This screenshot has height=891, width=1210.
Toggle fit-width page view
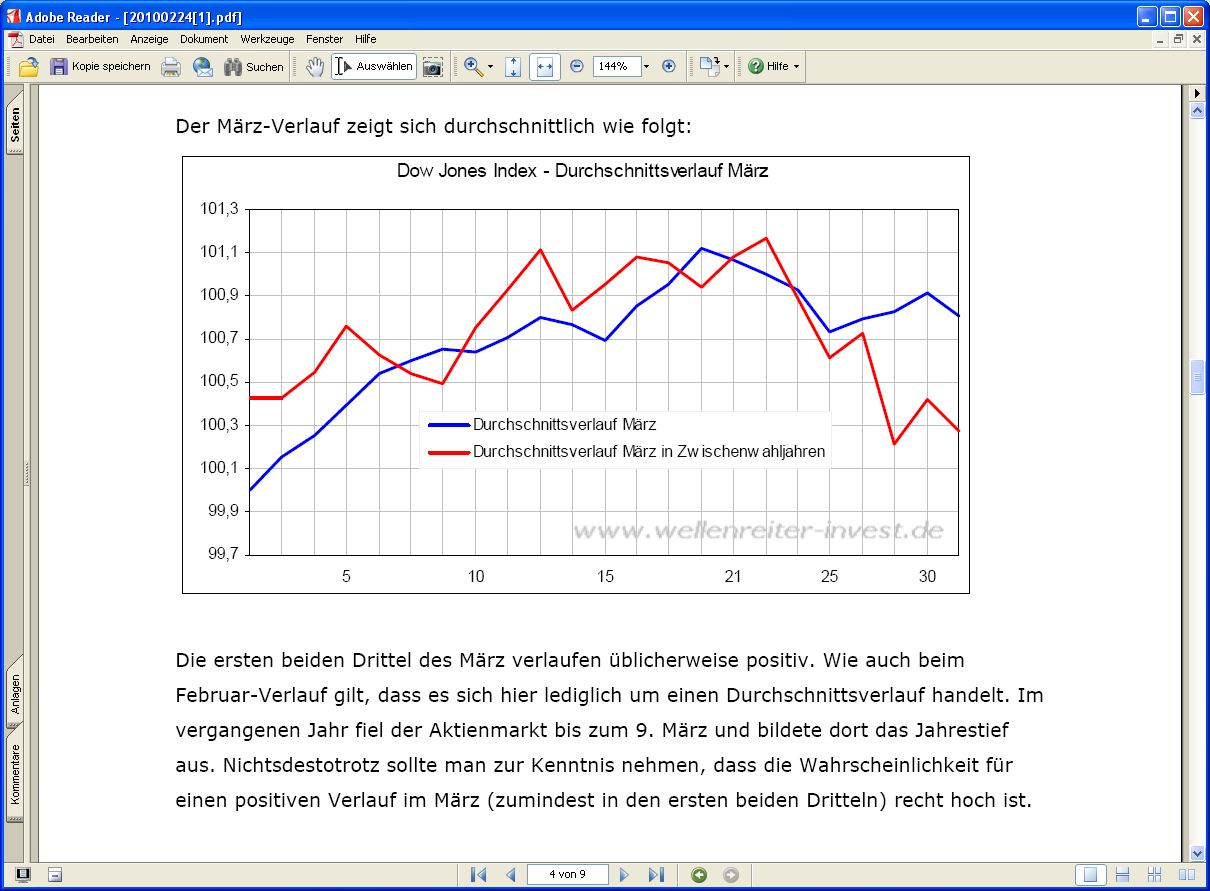(545, 67)
